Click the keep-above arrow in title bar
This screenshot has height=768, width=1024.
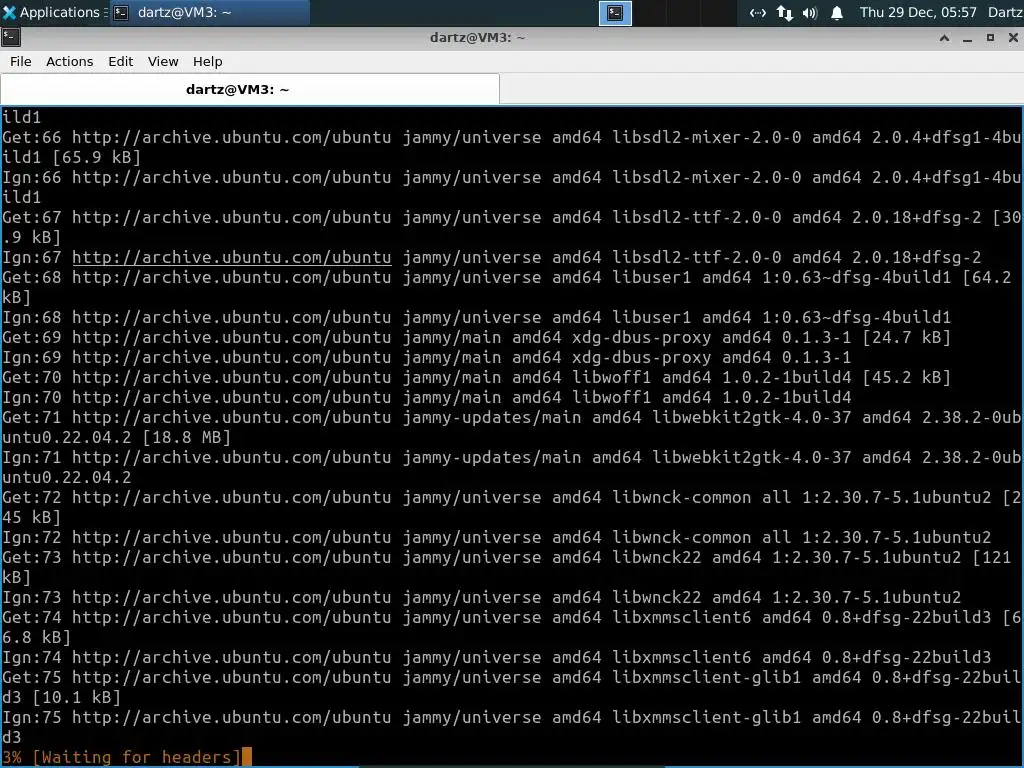point(944,38)
